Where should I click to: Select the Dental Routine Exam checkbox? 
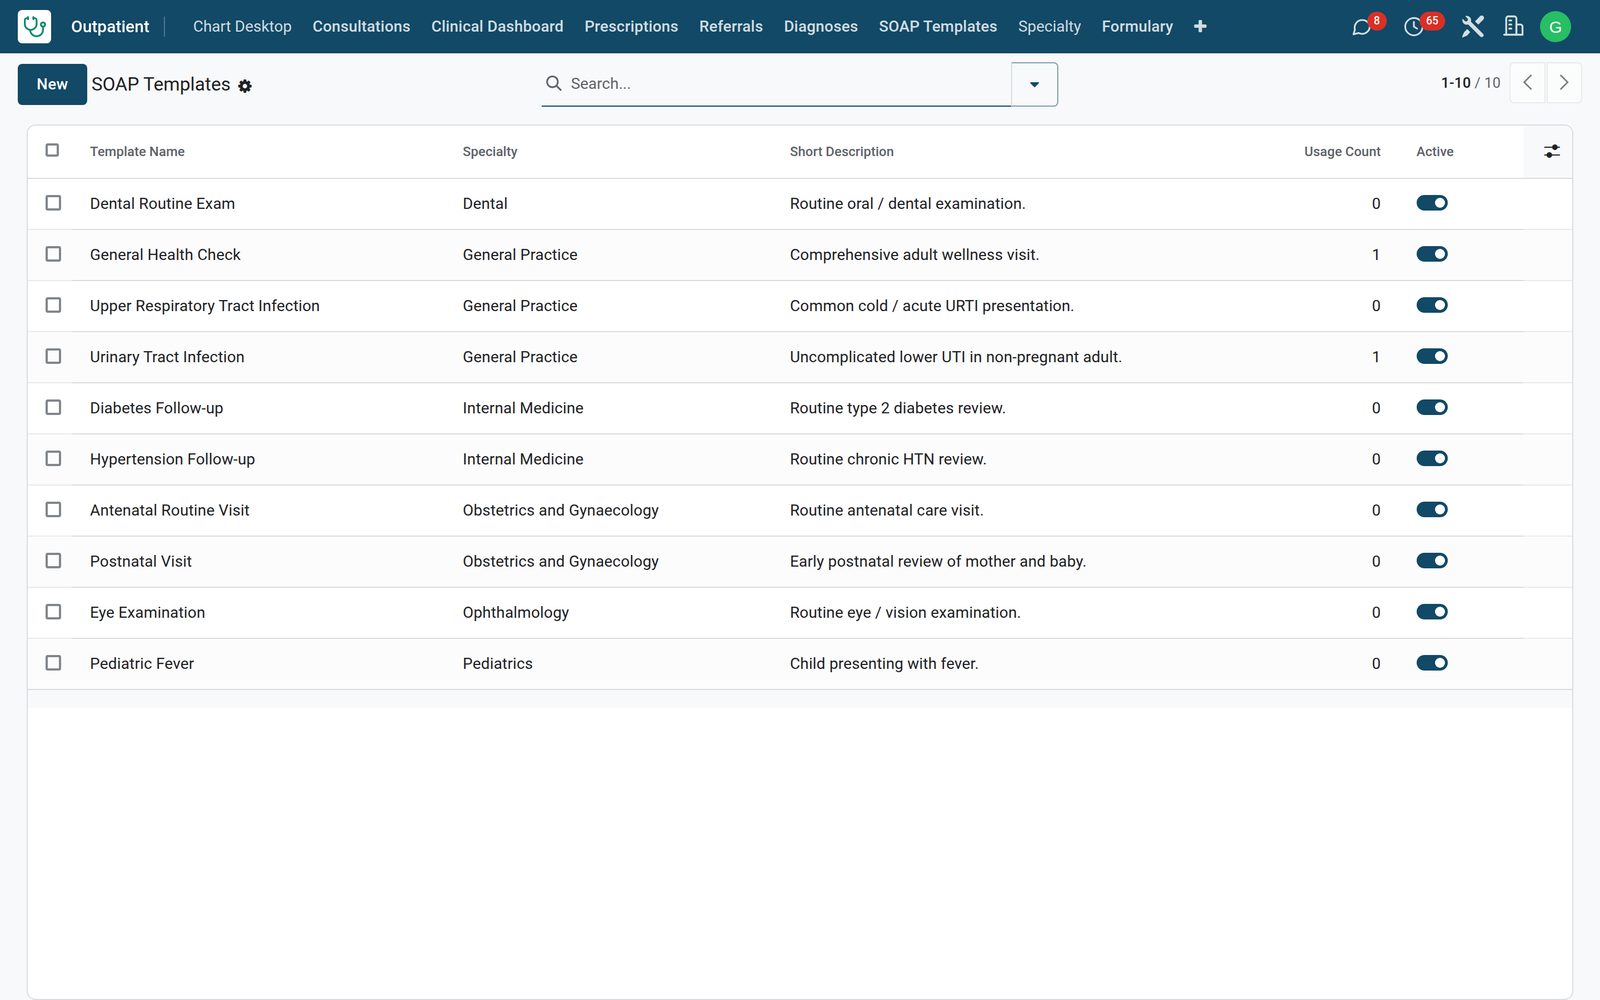(53, 203)
